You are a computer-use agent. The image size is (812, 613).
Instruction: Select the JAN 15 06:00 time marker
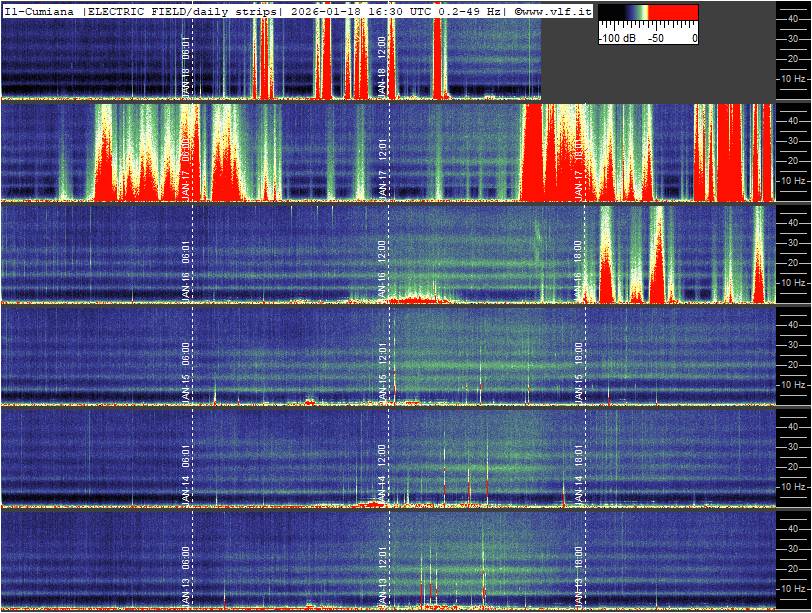click(186, 371)
